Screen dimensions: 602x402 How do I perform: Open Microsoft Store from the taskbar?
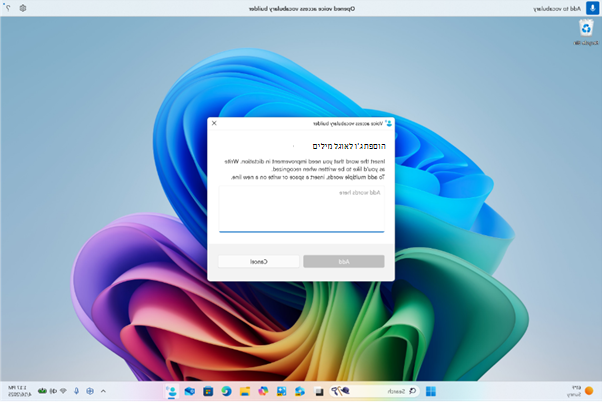click(208, 391)
